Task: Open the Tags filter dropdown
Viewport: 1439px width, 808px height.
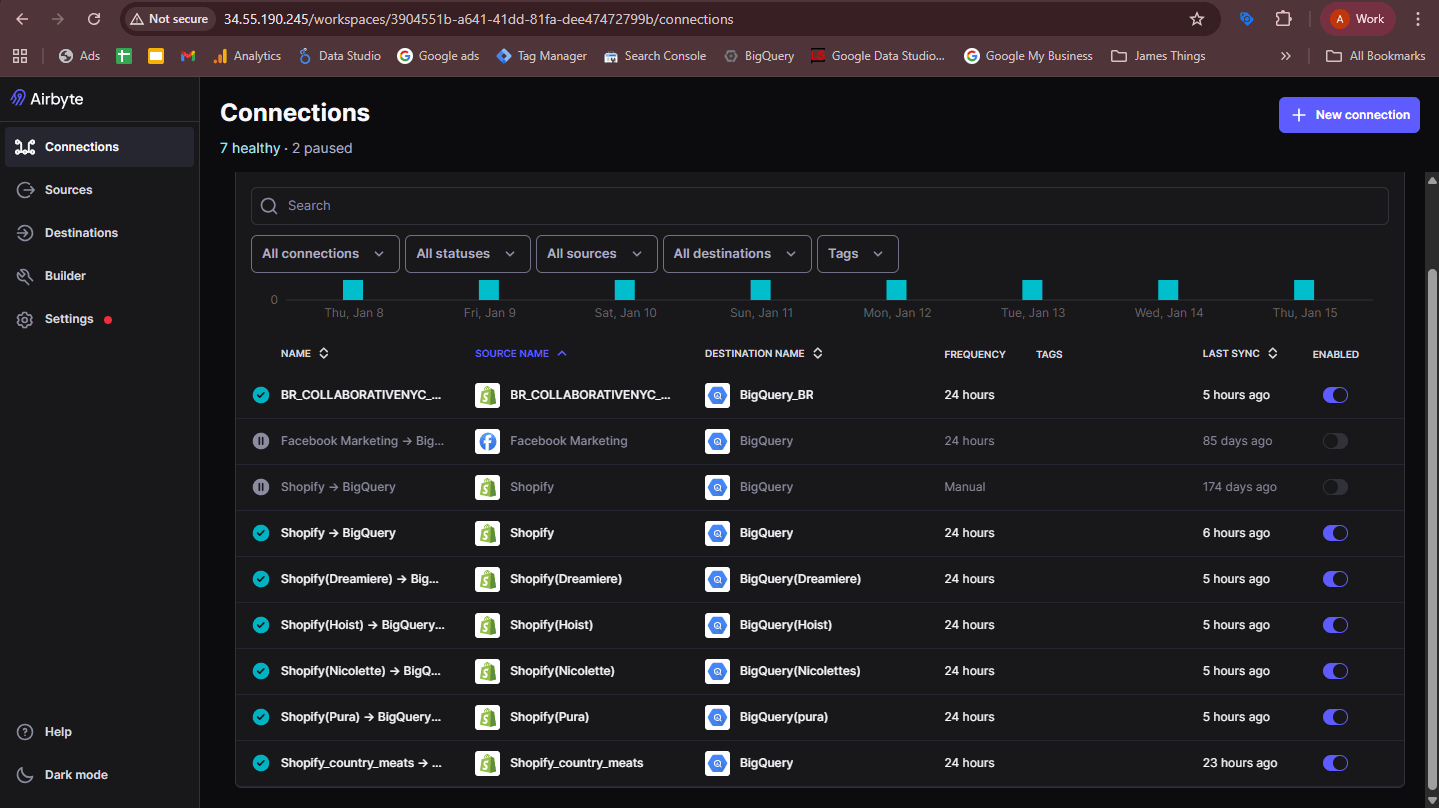Action: [857, 254]
